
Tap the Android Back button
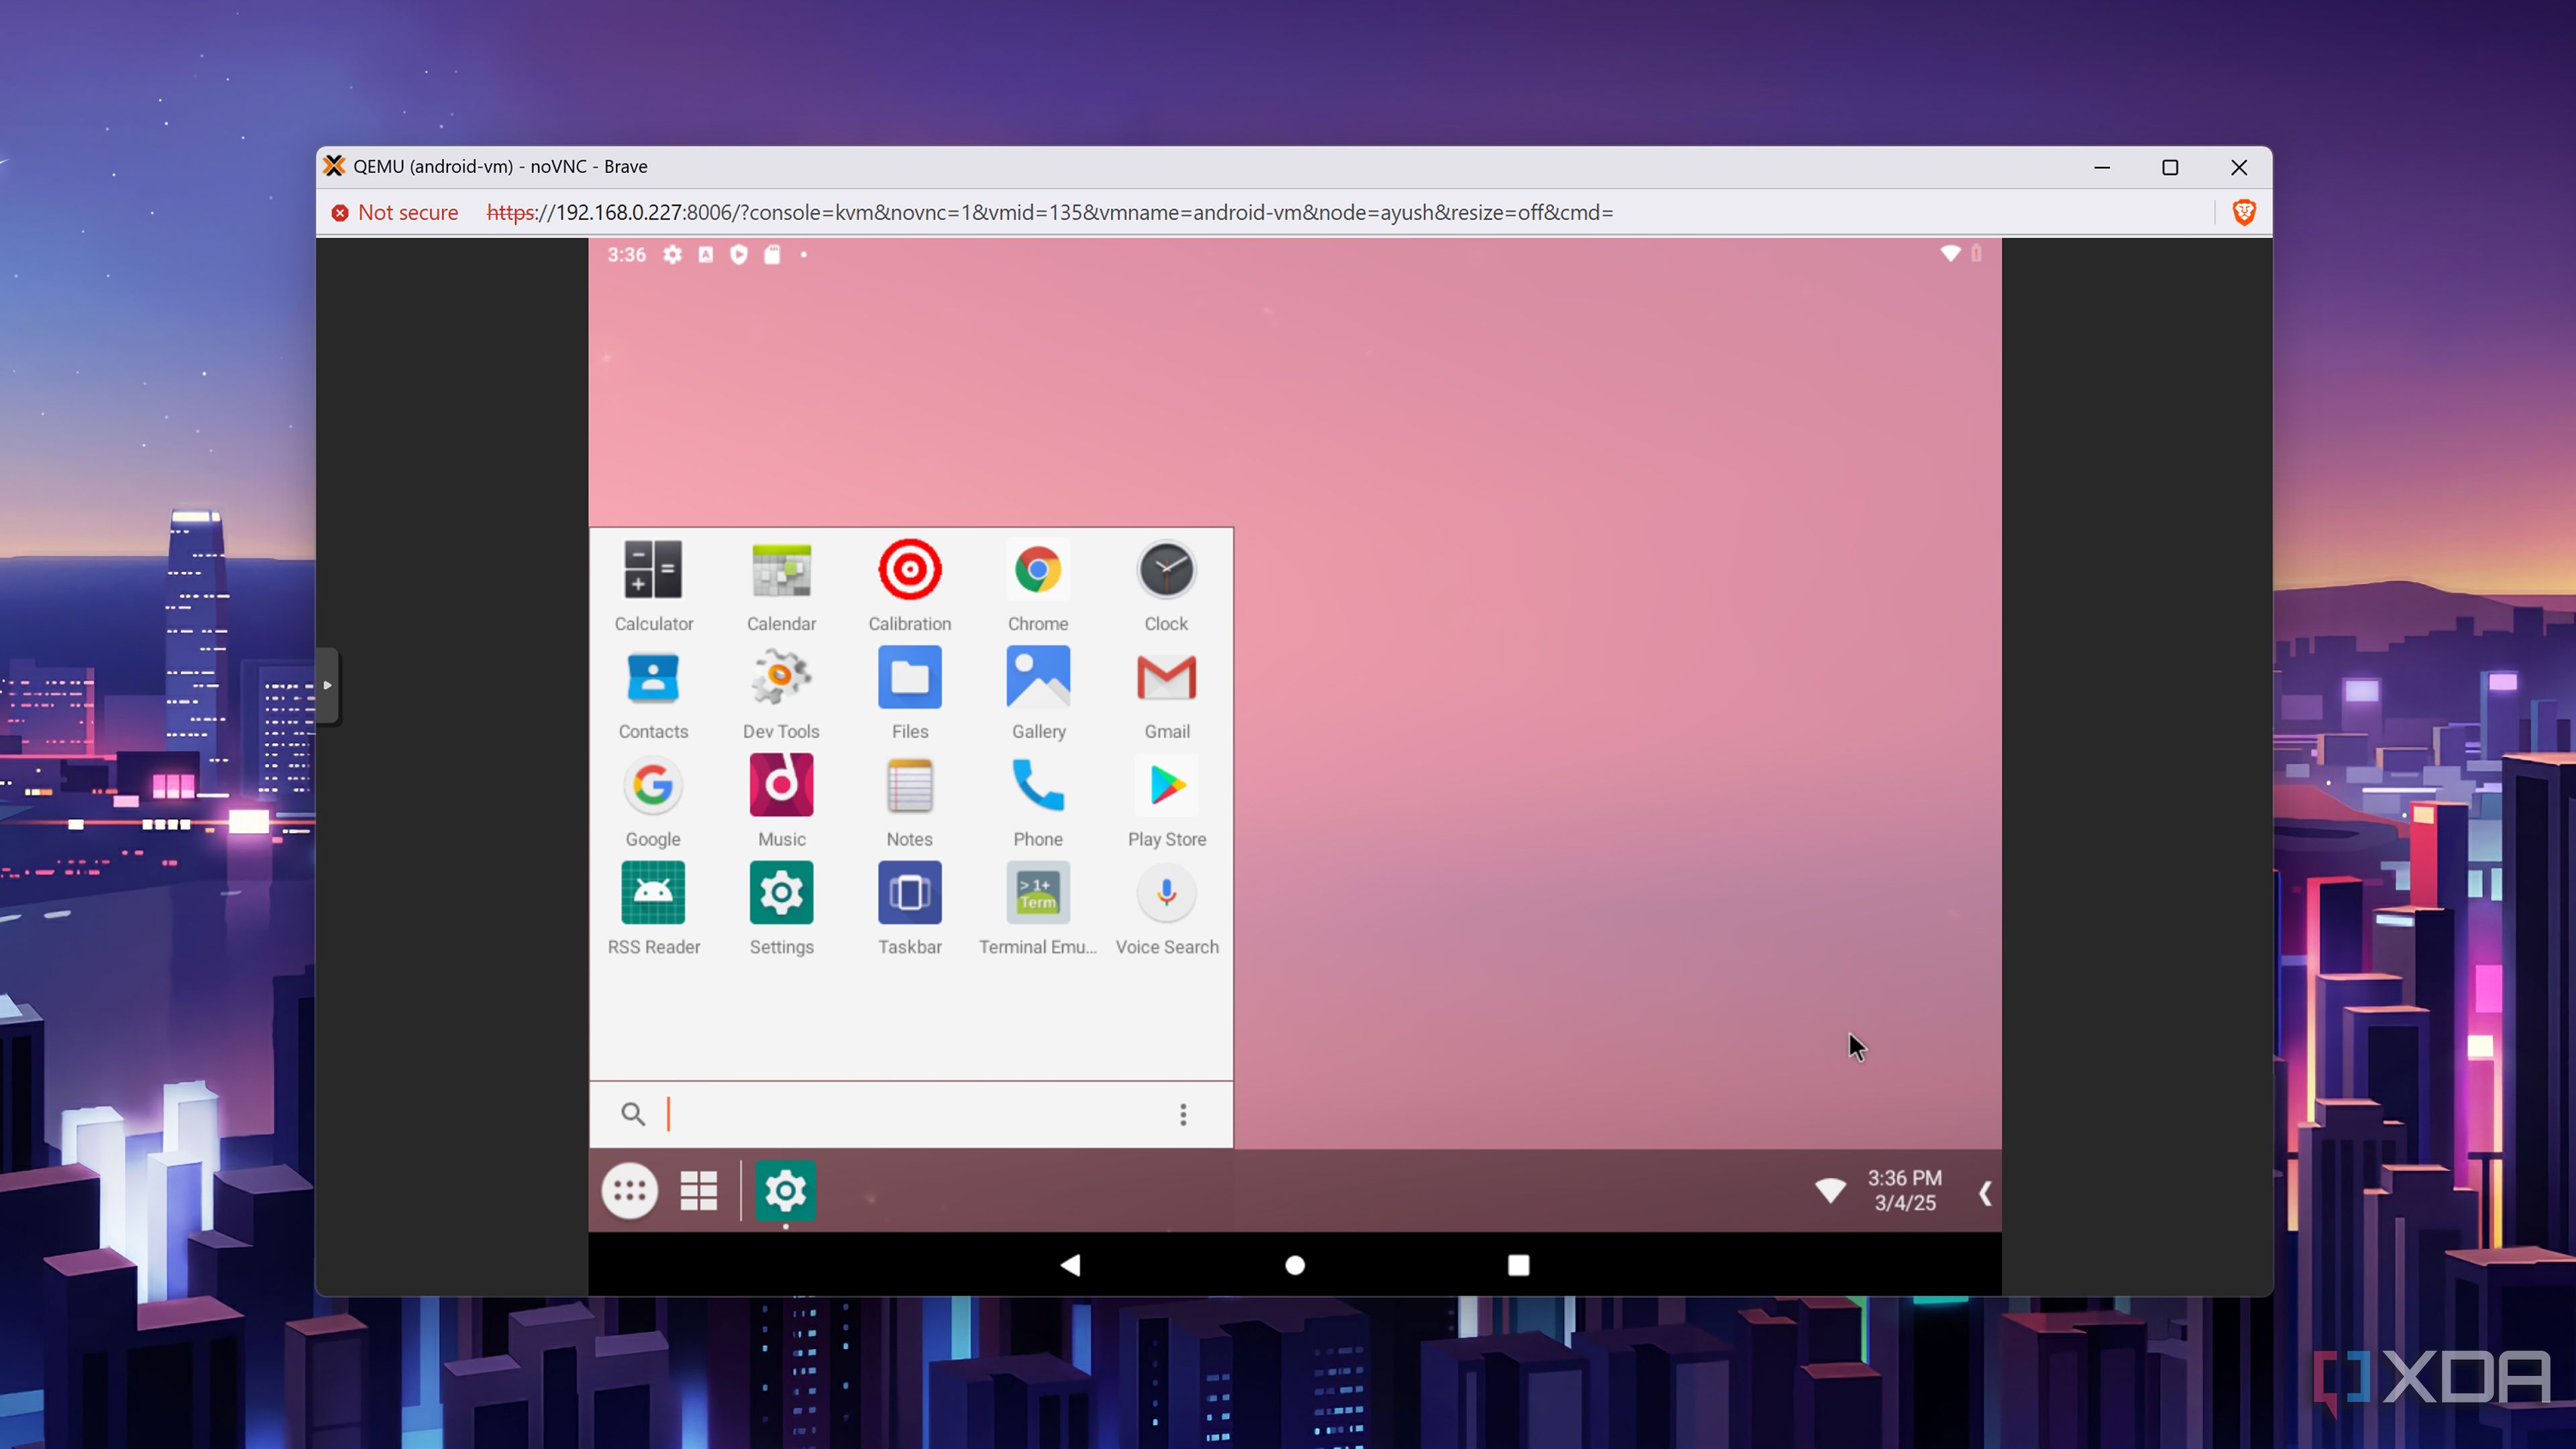click(x=1070, y=1265)
